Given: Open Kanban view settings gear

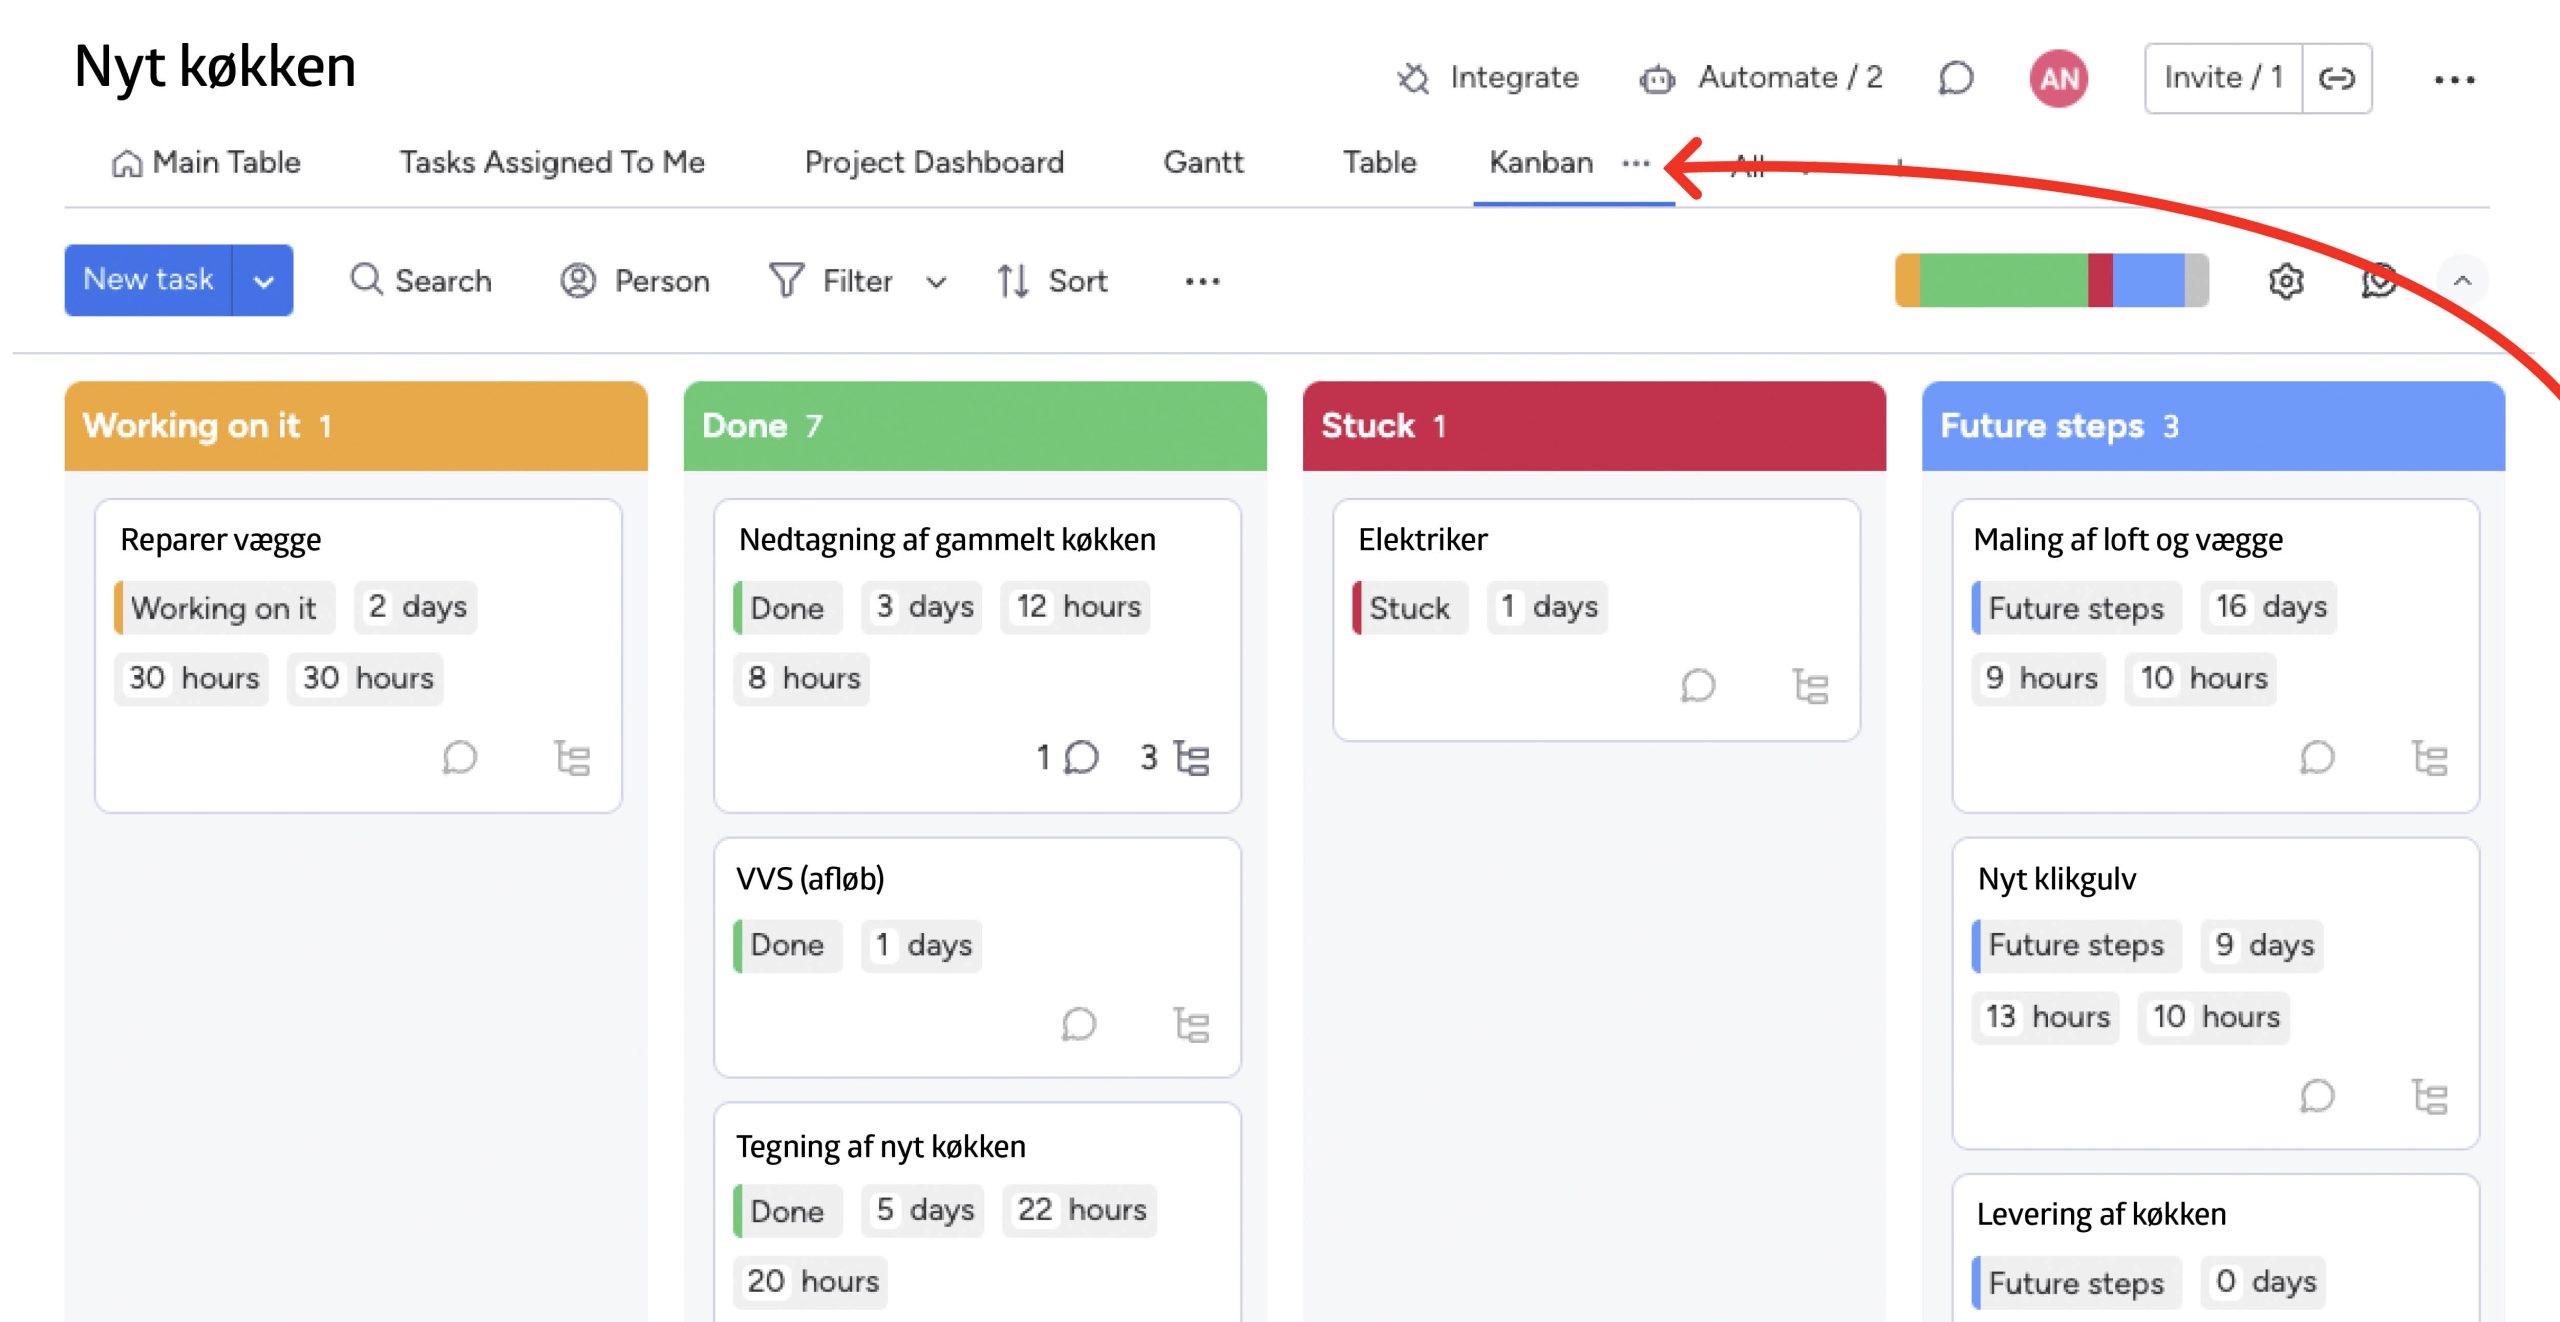Looking at the screenshot, I should (2286, 281).
